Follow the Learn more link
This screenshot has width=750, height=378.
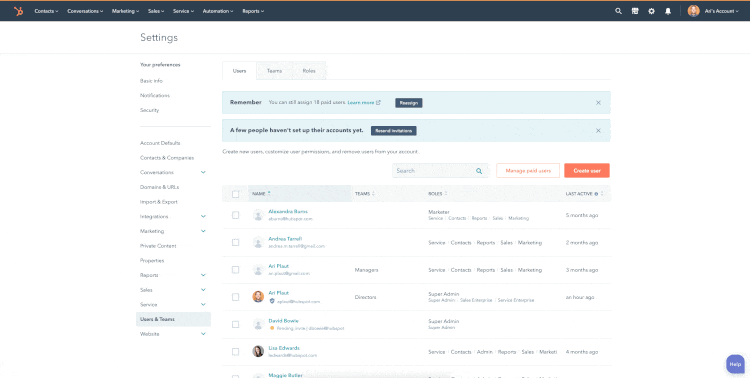click(x=364, y=103)
